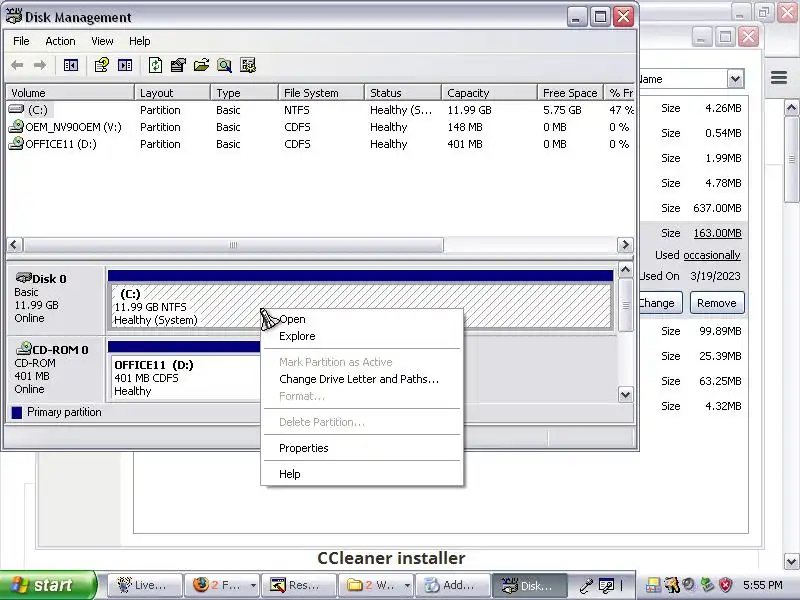Click the Refresh toolbar icon with green arrows
The image size is (800, 600).
155,65
